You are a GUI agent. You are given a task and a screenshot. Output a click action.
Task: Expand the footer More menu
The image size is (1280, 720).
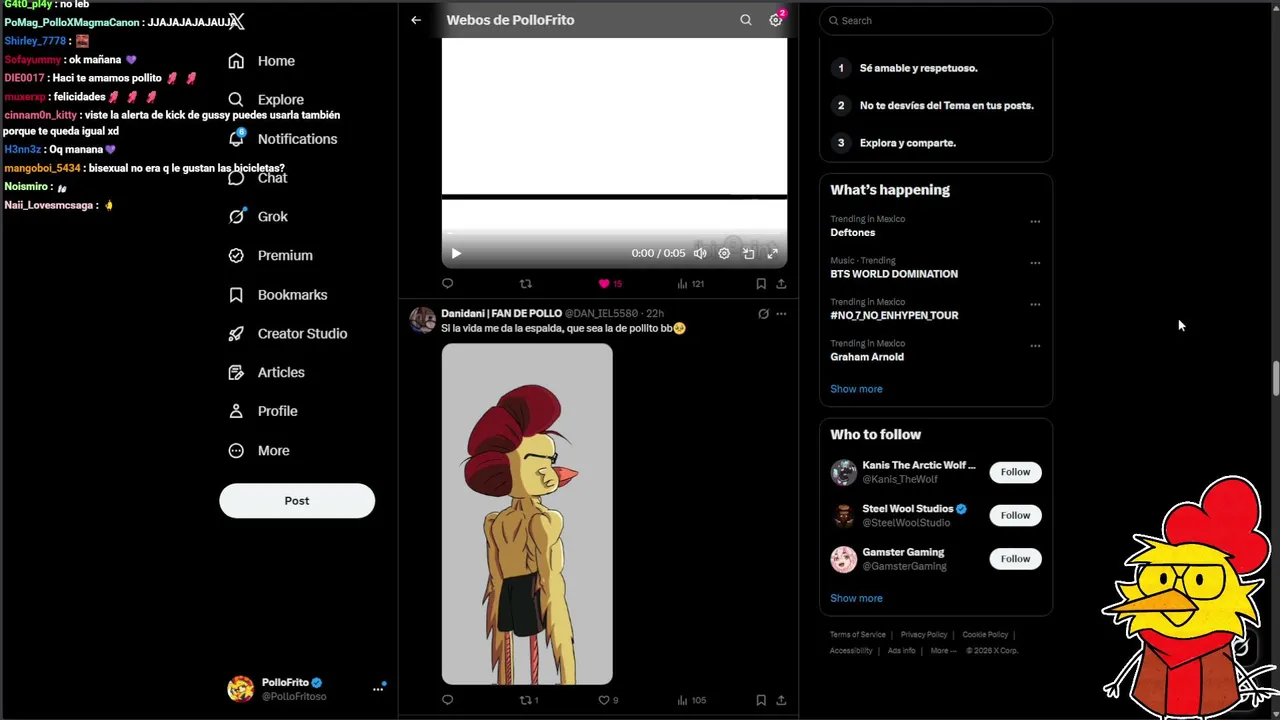(x=942, y=651)
